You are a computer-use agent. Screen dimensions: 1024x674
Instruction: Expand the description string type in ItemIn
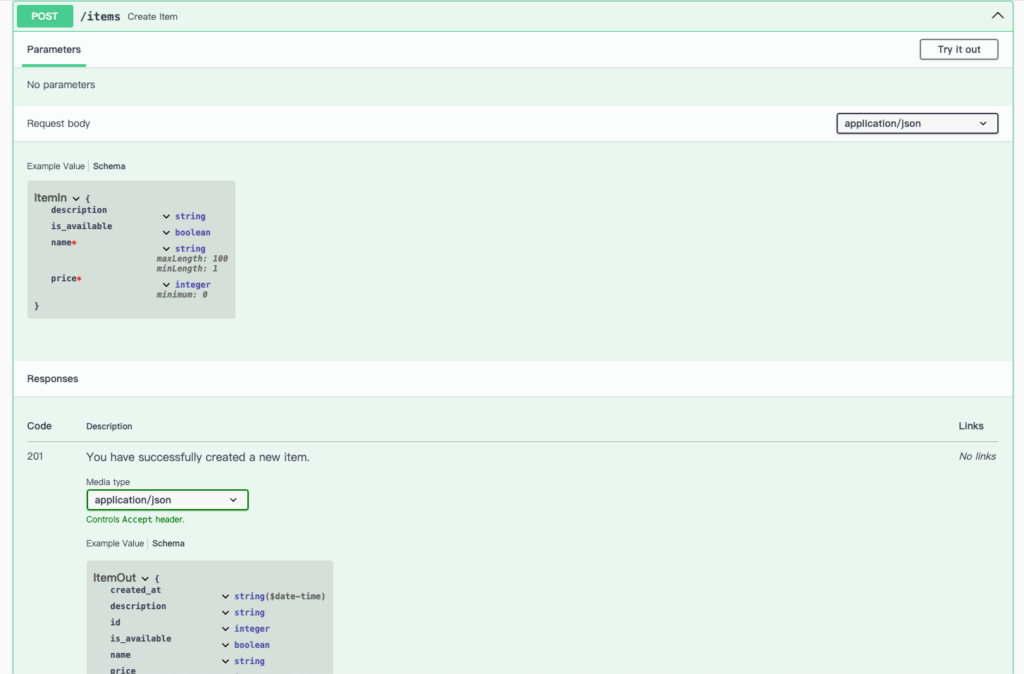click(x=168, y=216)
